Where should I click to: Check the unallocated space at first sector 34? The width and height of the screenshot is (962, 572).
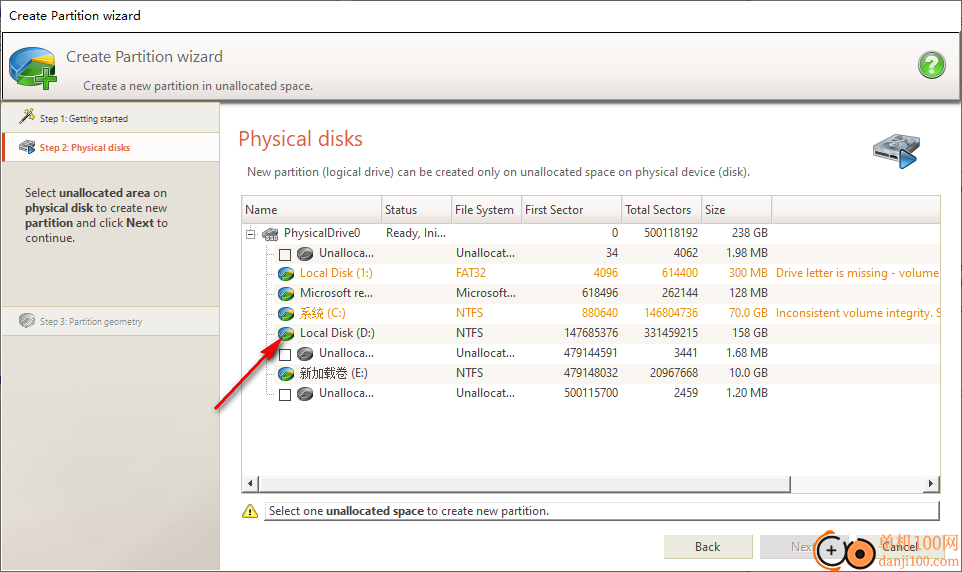coord(285,254)
